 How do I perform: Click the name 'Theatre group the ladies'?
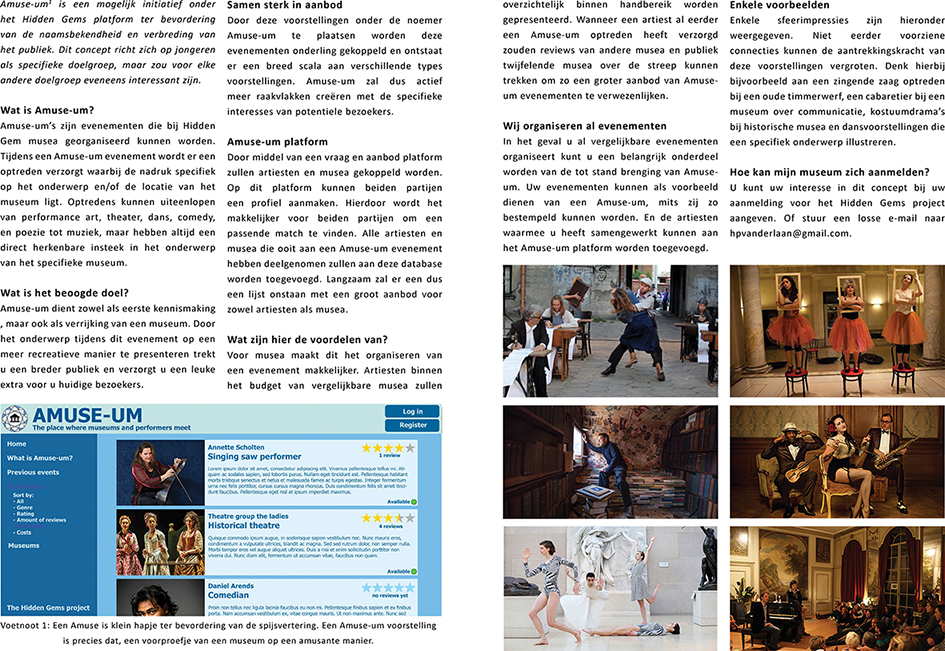[x=248, y=517]
